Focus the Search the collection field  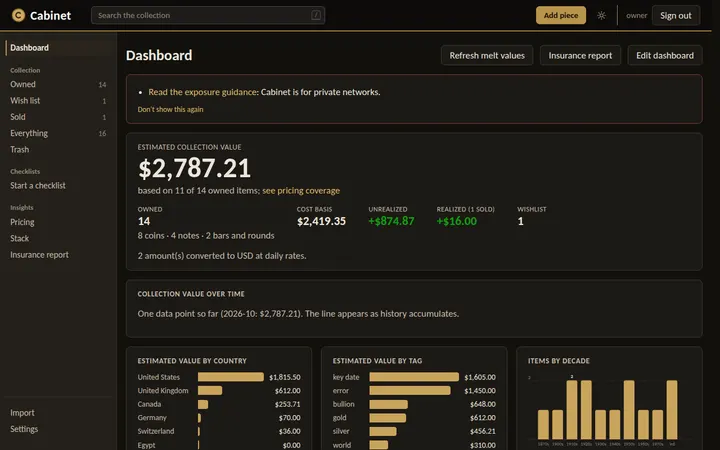tap(208, 15)
